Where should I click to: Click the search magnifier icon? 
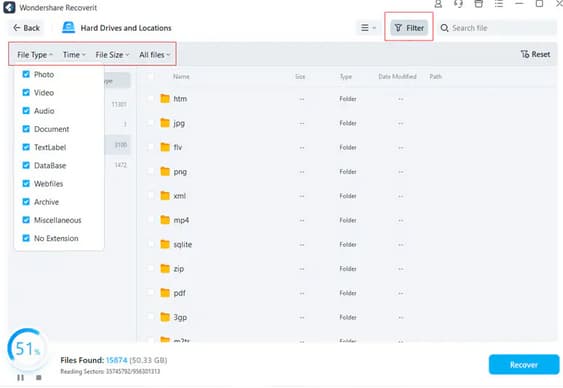point(445,28)
